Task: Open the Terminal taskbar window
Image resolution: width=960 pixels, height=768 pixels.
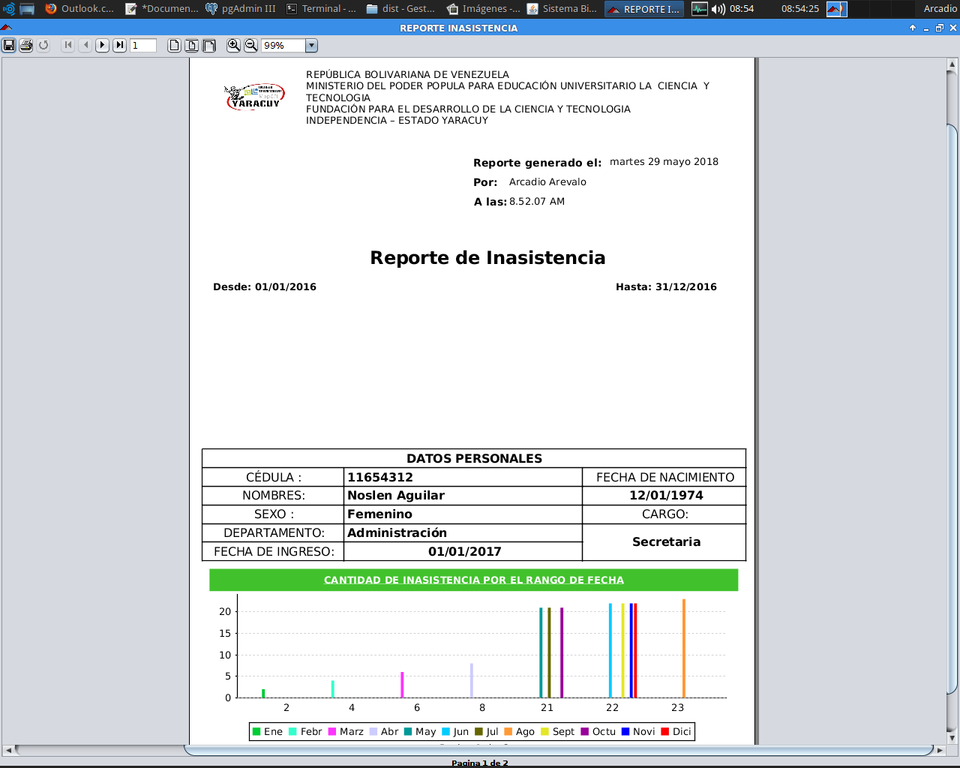Action: [321, 9]
